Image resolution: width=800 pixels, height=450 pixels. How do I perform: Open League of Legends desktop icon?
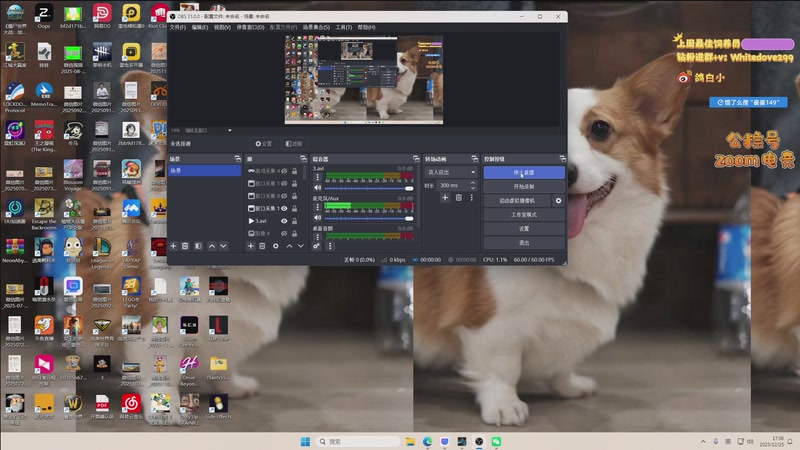point(102,253)
